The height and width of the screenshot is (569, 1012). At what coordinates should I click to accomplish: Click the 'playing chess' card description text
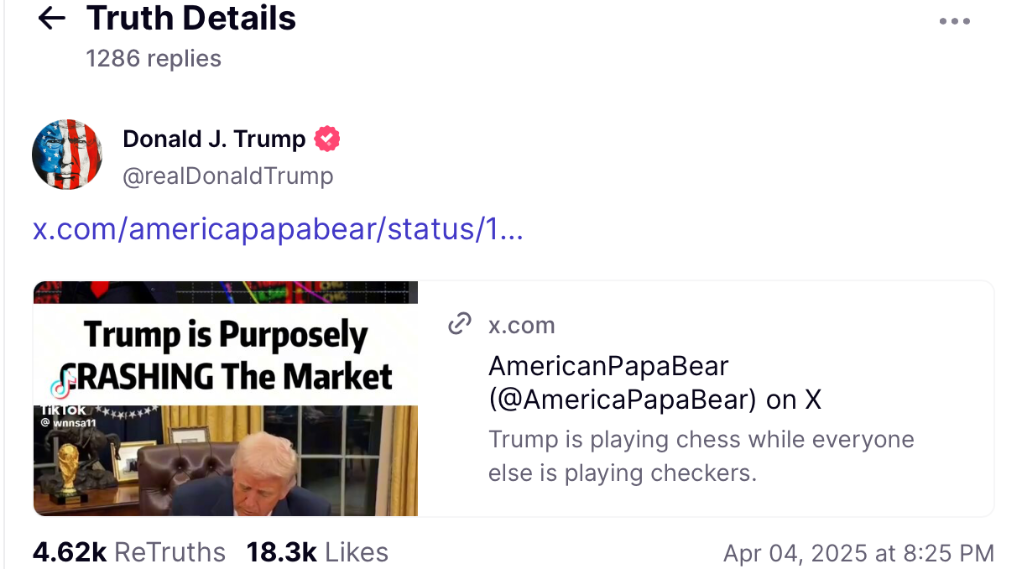(701, 456)
